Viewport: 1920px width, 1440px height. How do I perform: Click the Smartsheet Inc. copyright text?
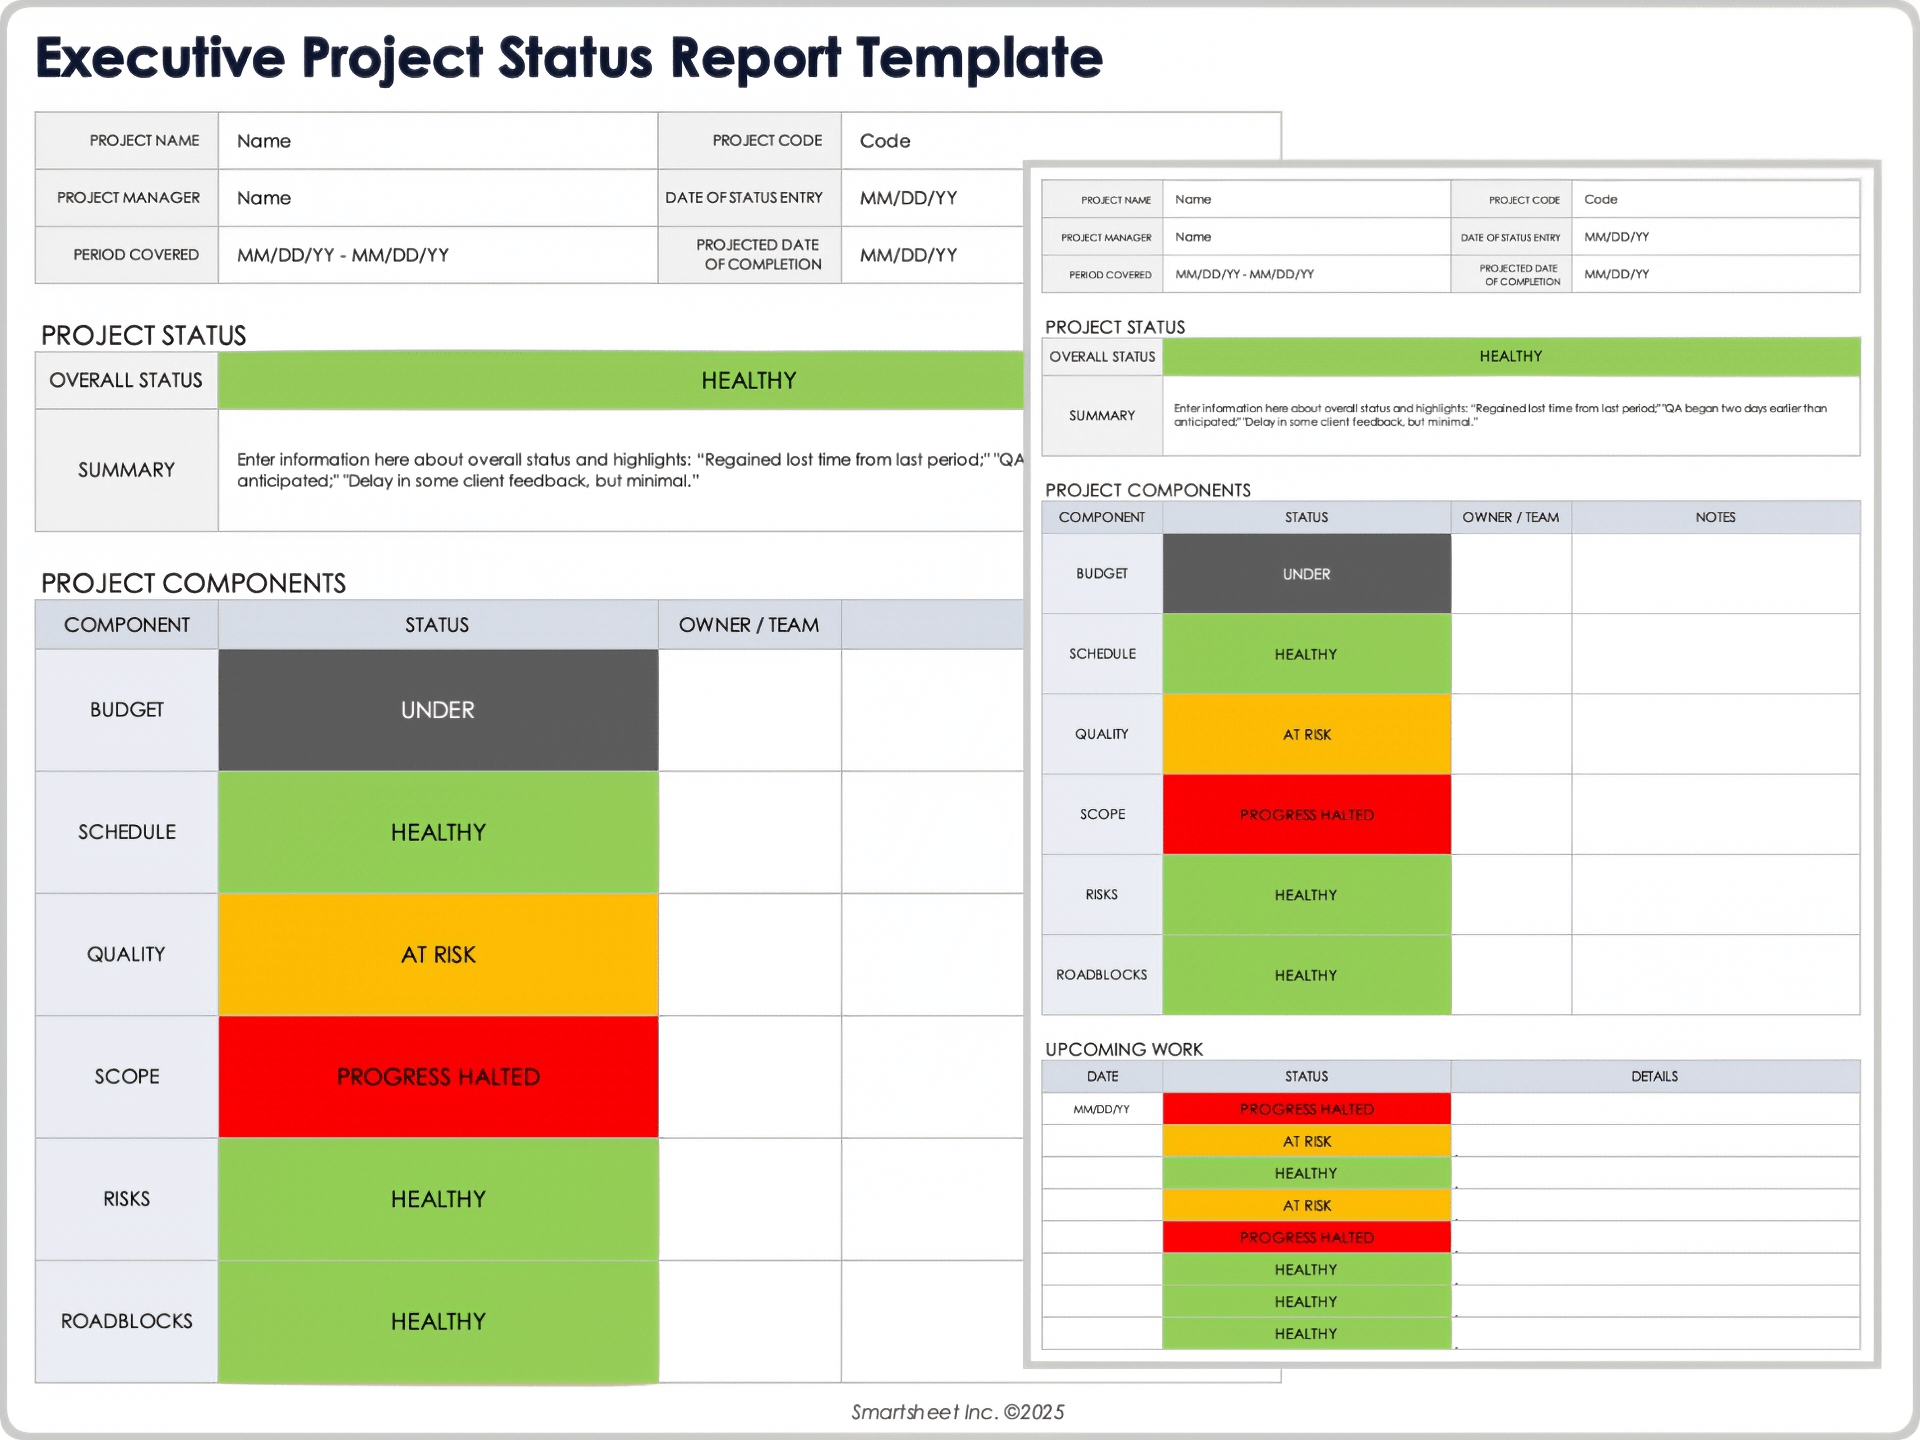tap(957, 1412)
